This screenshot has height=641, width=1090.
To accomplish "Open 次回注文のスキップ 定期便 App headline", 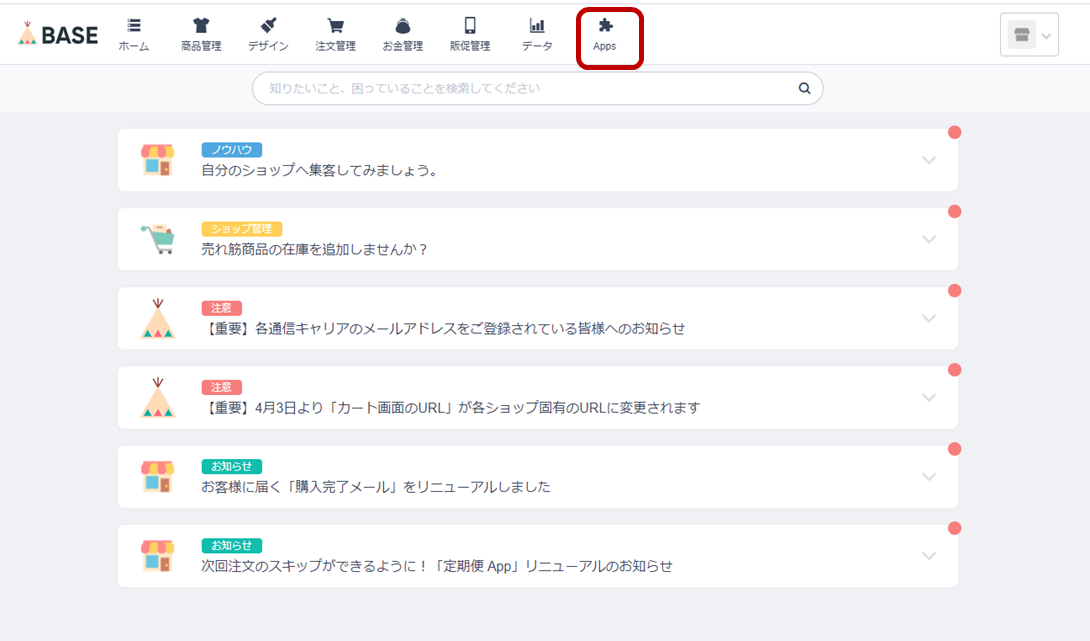I will tap(437, 567).
